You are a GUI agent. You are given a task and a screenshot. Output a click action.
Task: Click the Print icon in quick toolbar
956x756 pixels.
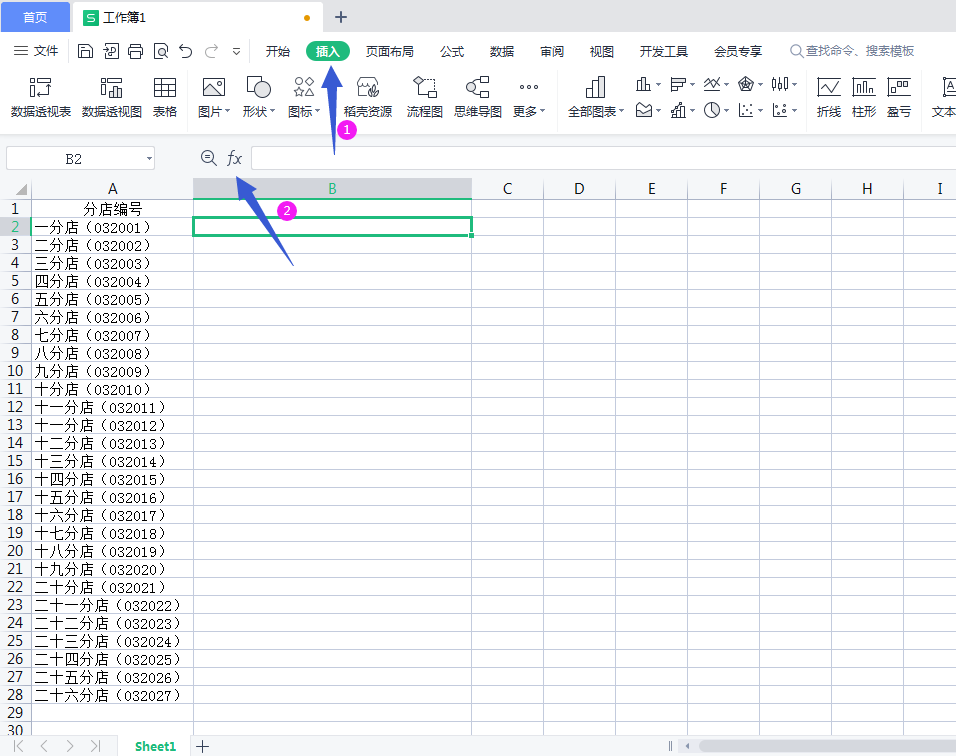point(135,51)
